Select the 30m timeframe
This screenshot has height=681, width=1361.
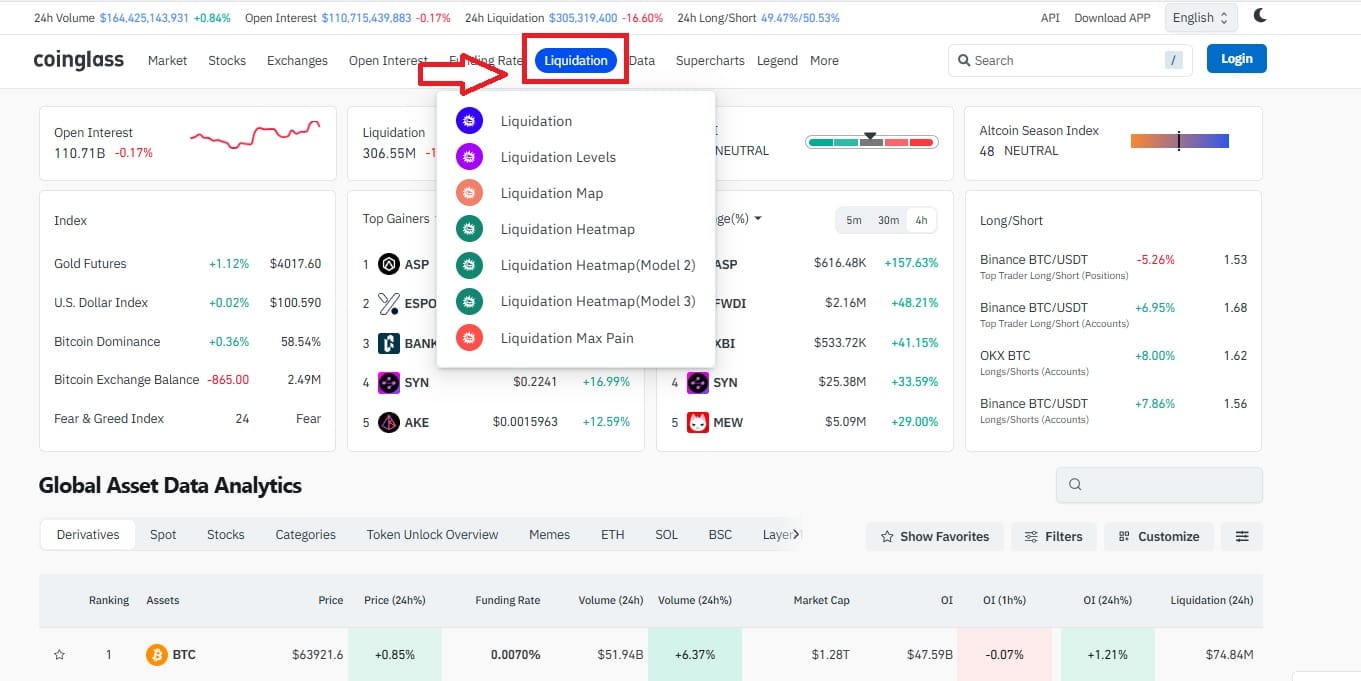pos(888,220)
